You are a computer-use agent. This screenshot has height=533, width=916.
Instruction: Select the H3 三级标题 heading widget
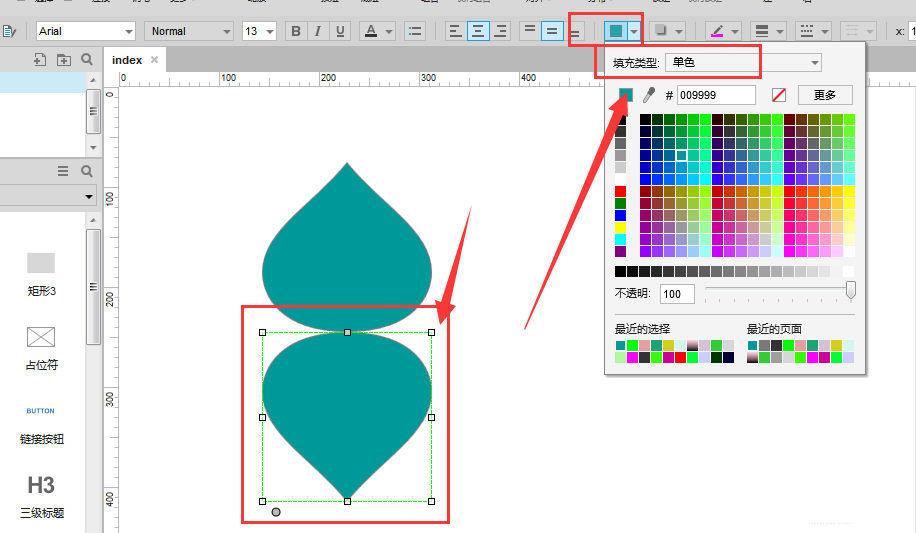pos(41,497)
